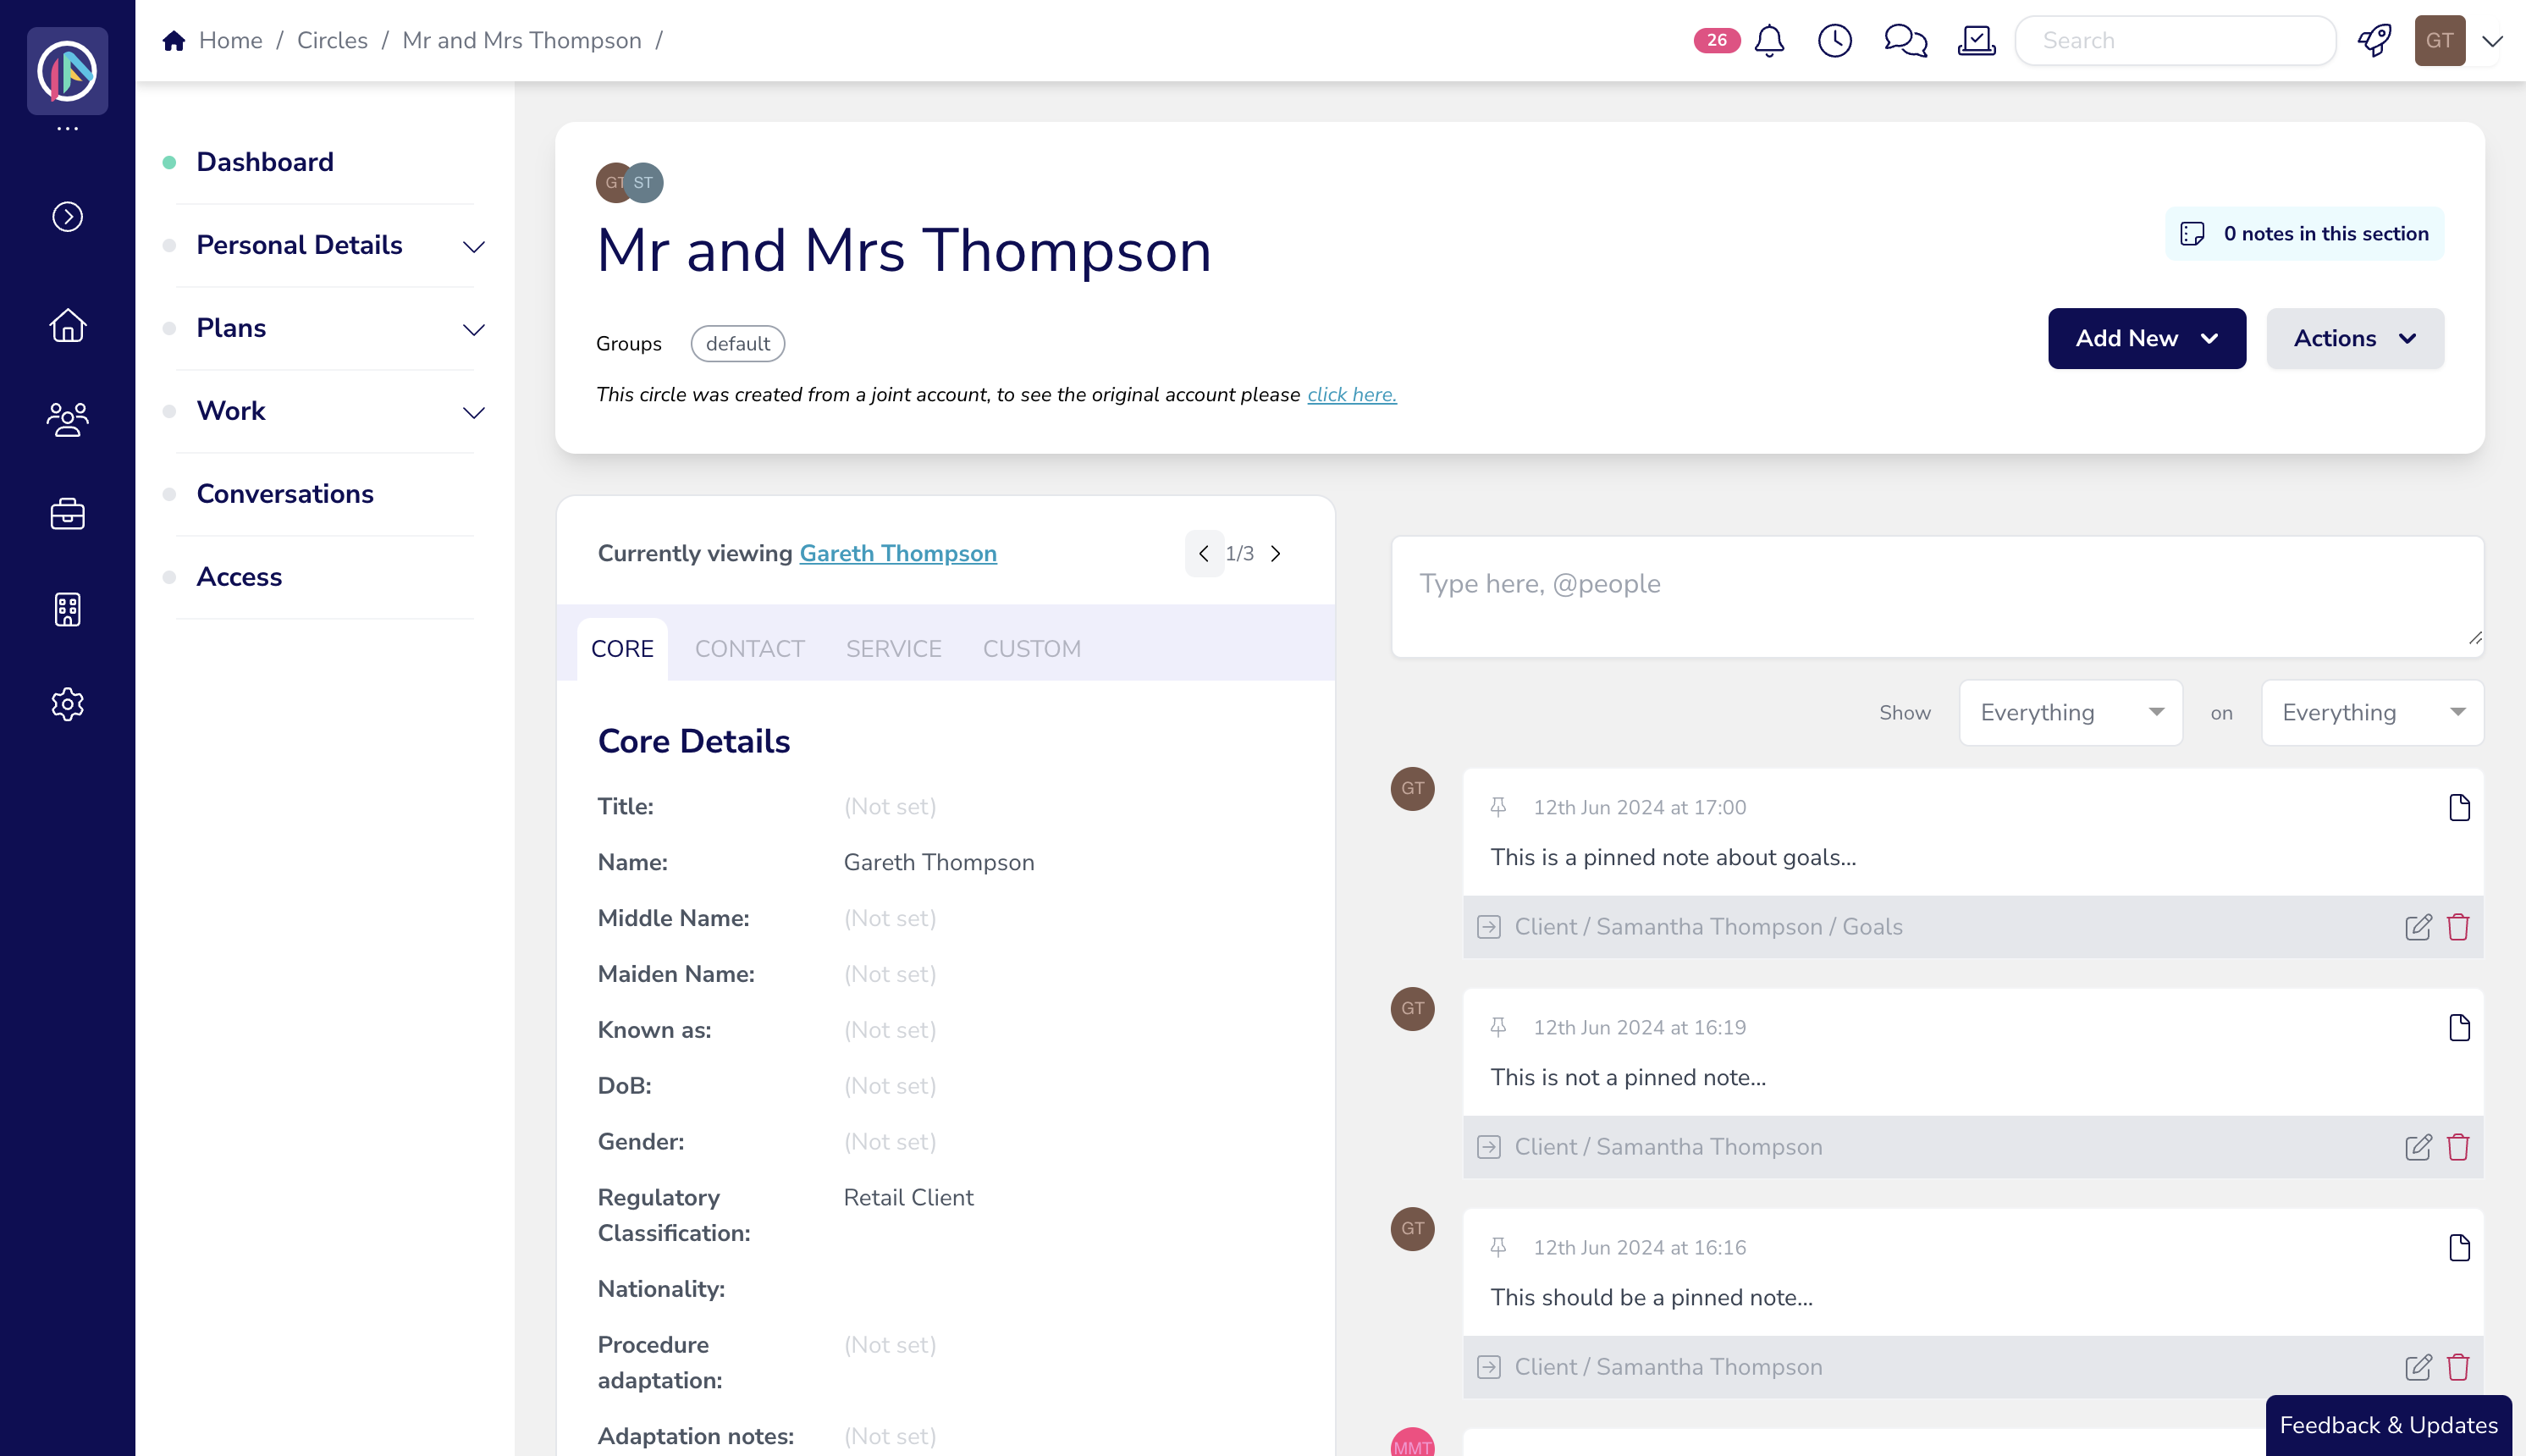Open the chat bubbles icon
Screen dimensions: 2526x1456
tap(1905, 40)
